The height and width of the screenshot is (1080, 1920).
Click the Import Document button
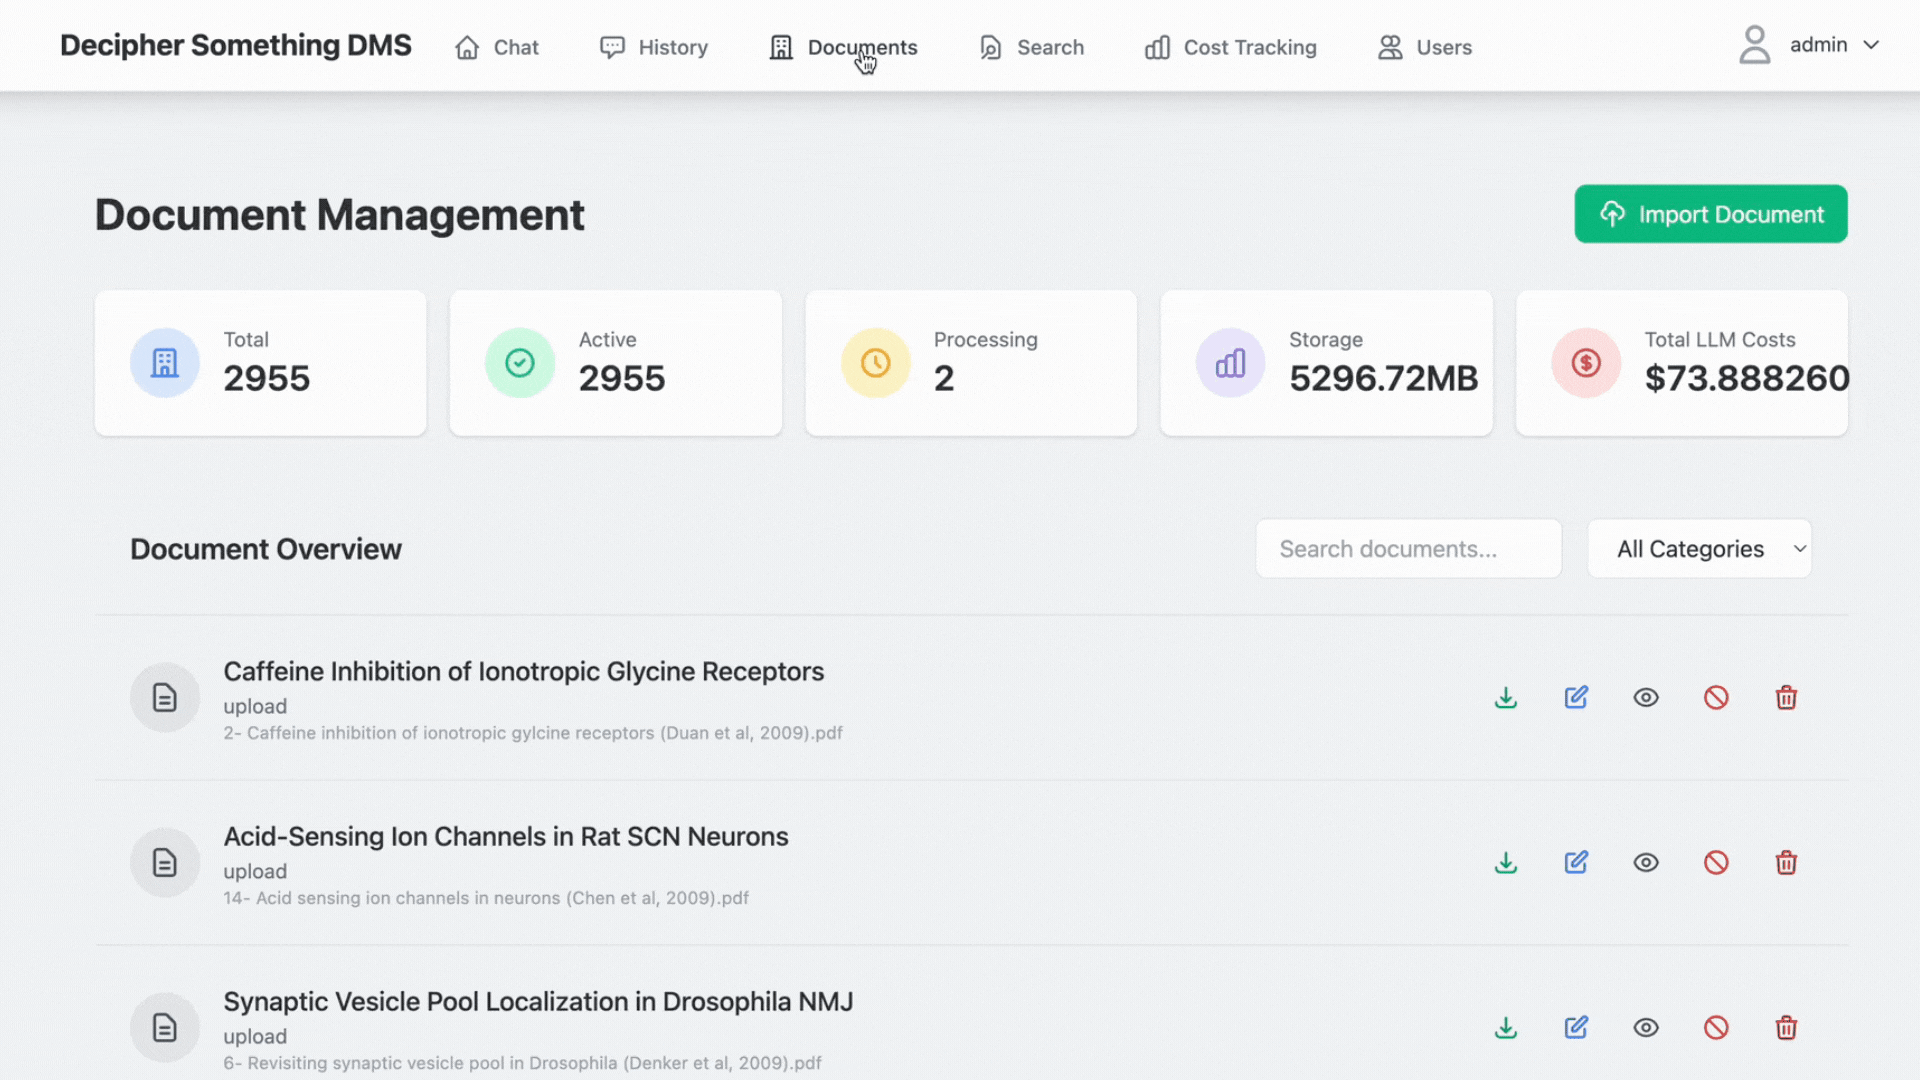(x=1710, y=214)
